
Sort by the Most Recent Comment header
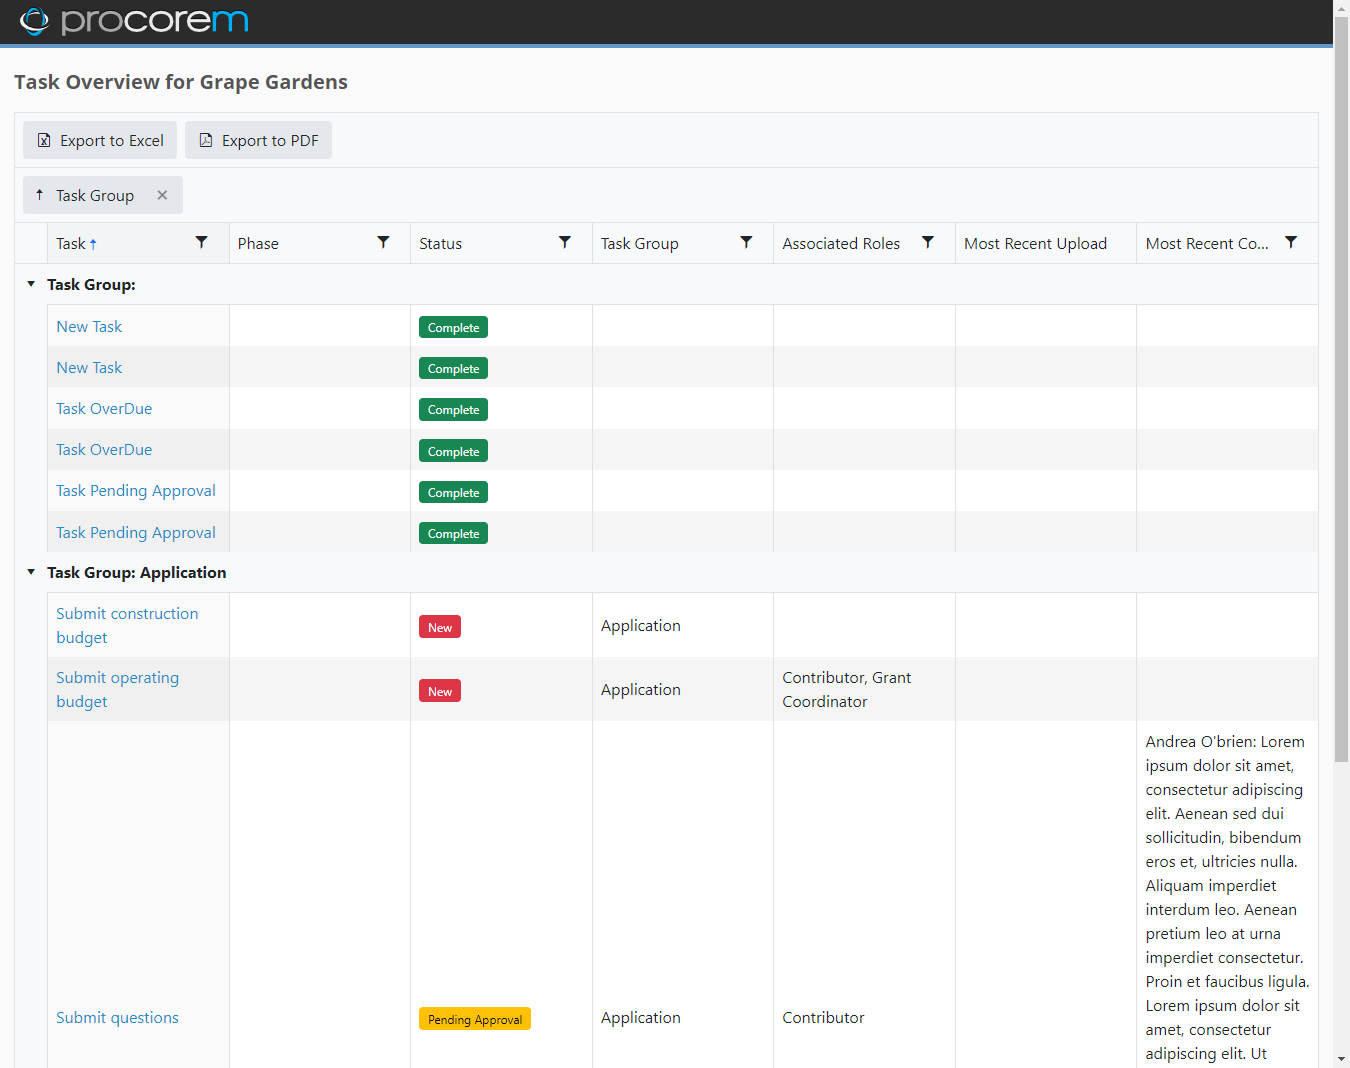click(x=1207, y=243)
